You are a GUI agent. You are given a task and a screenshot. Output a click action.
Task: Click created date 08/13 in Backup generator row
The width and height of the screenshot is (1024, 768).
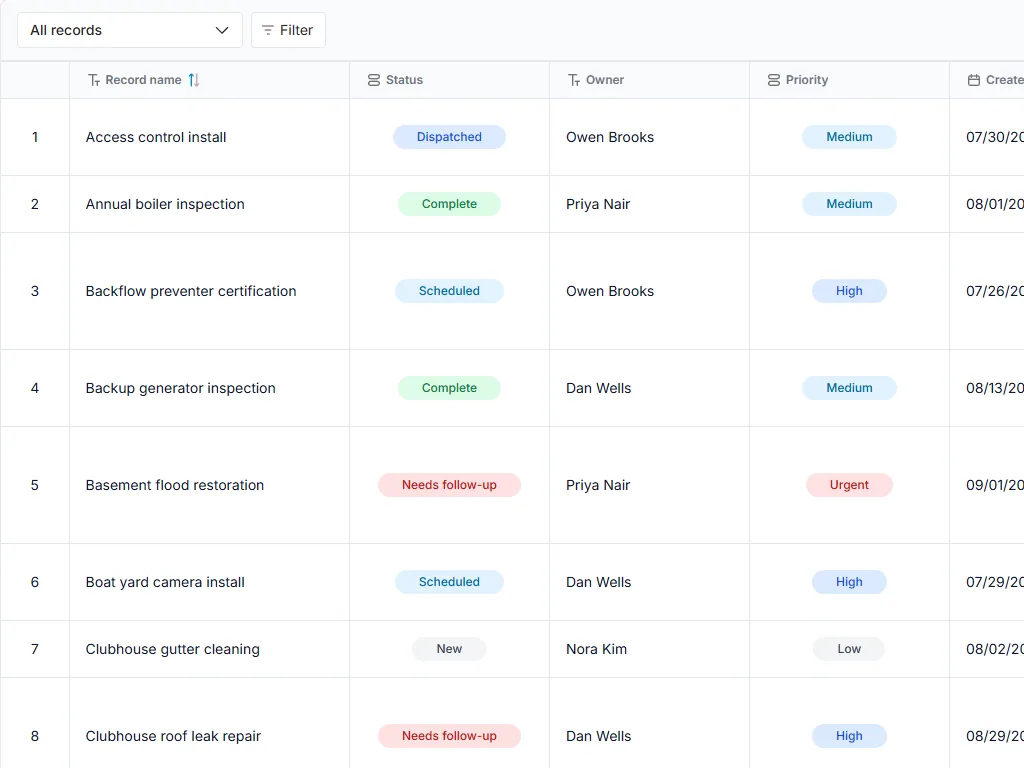(995, 388)
